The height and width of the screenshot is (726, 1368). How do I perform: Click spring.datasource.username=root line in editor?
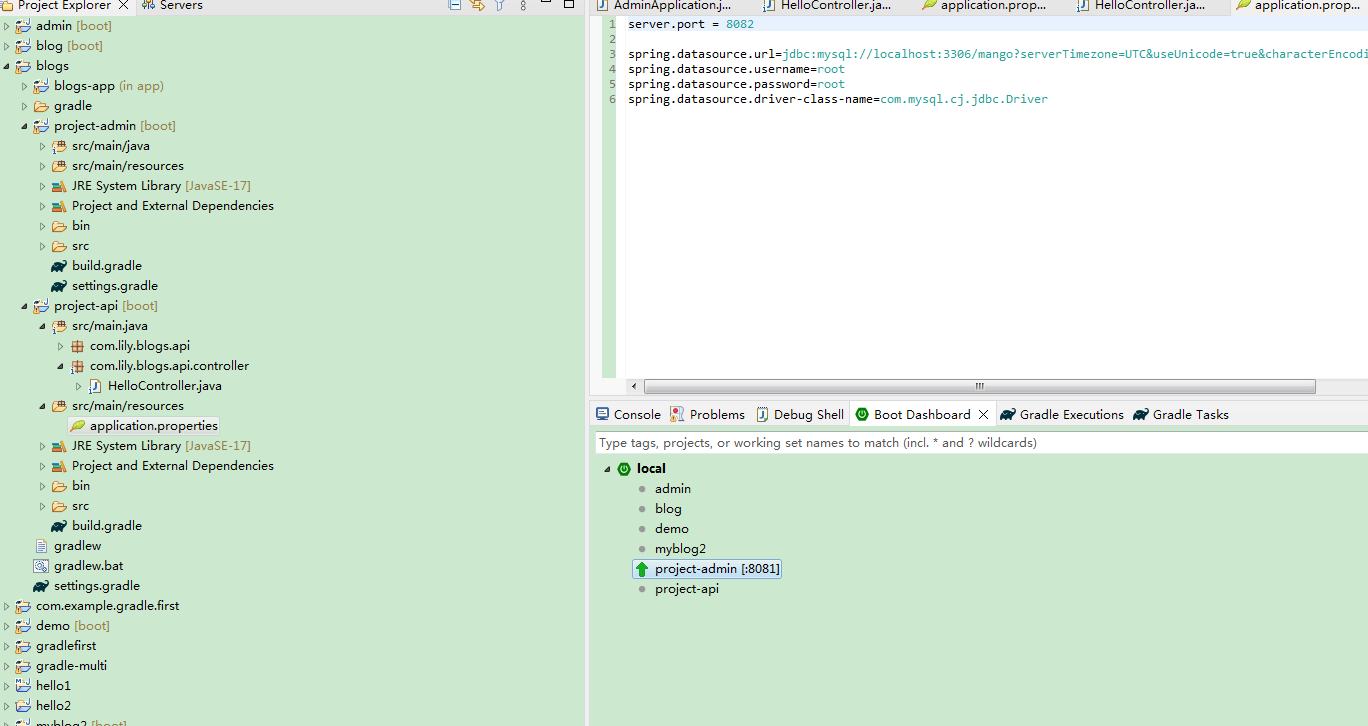tap(736, 69)
